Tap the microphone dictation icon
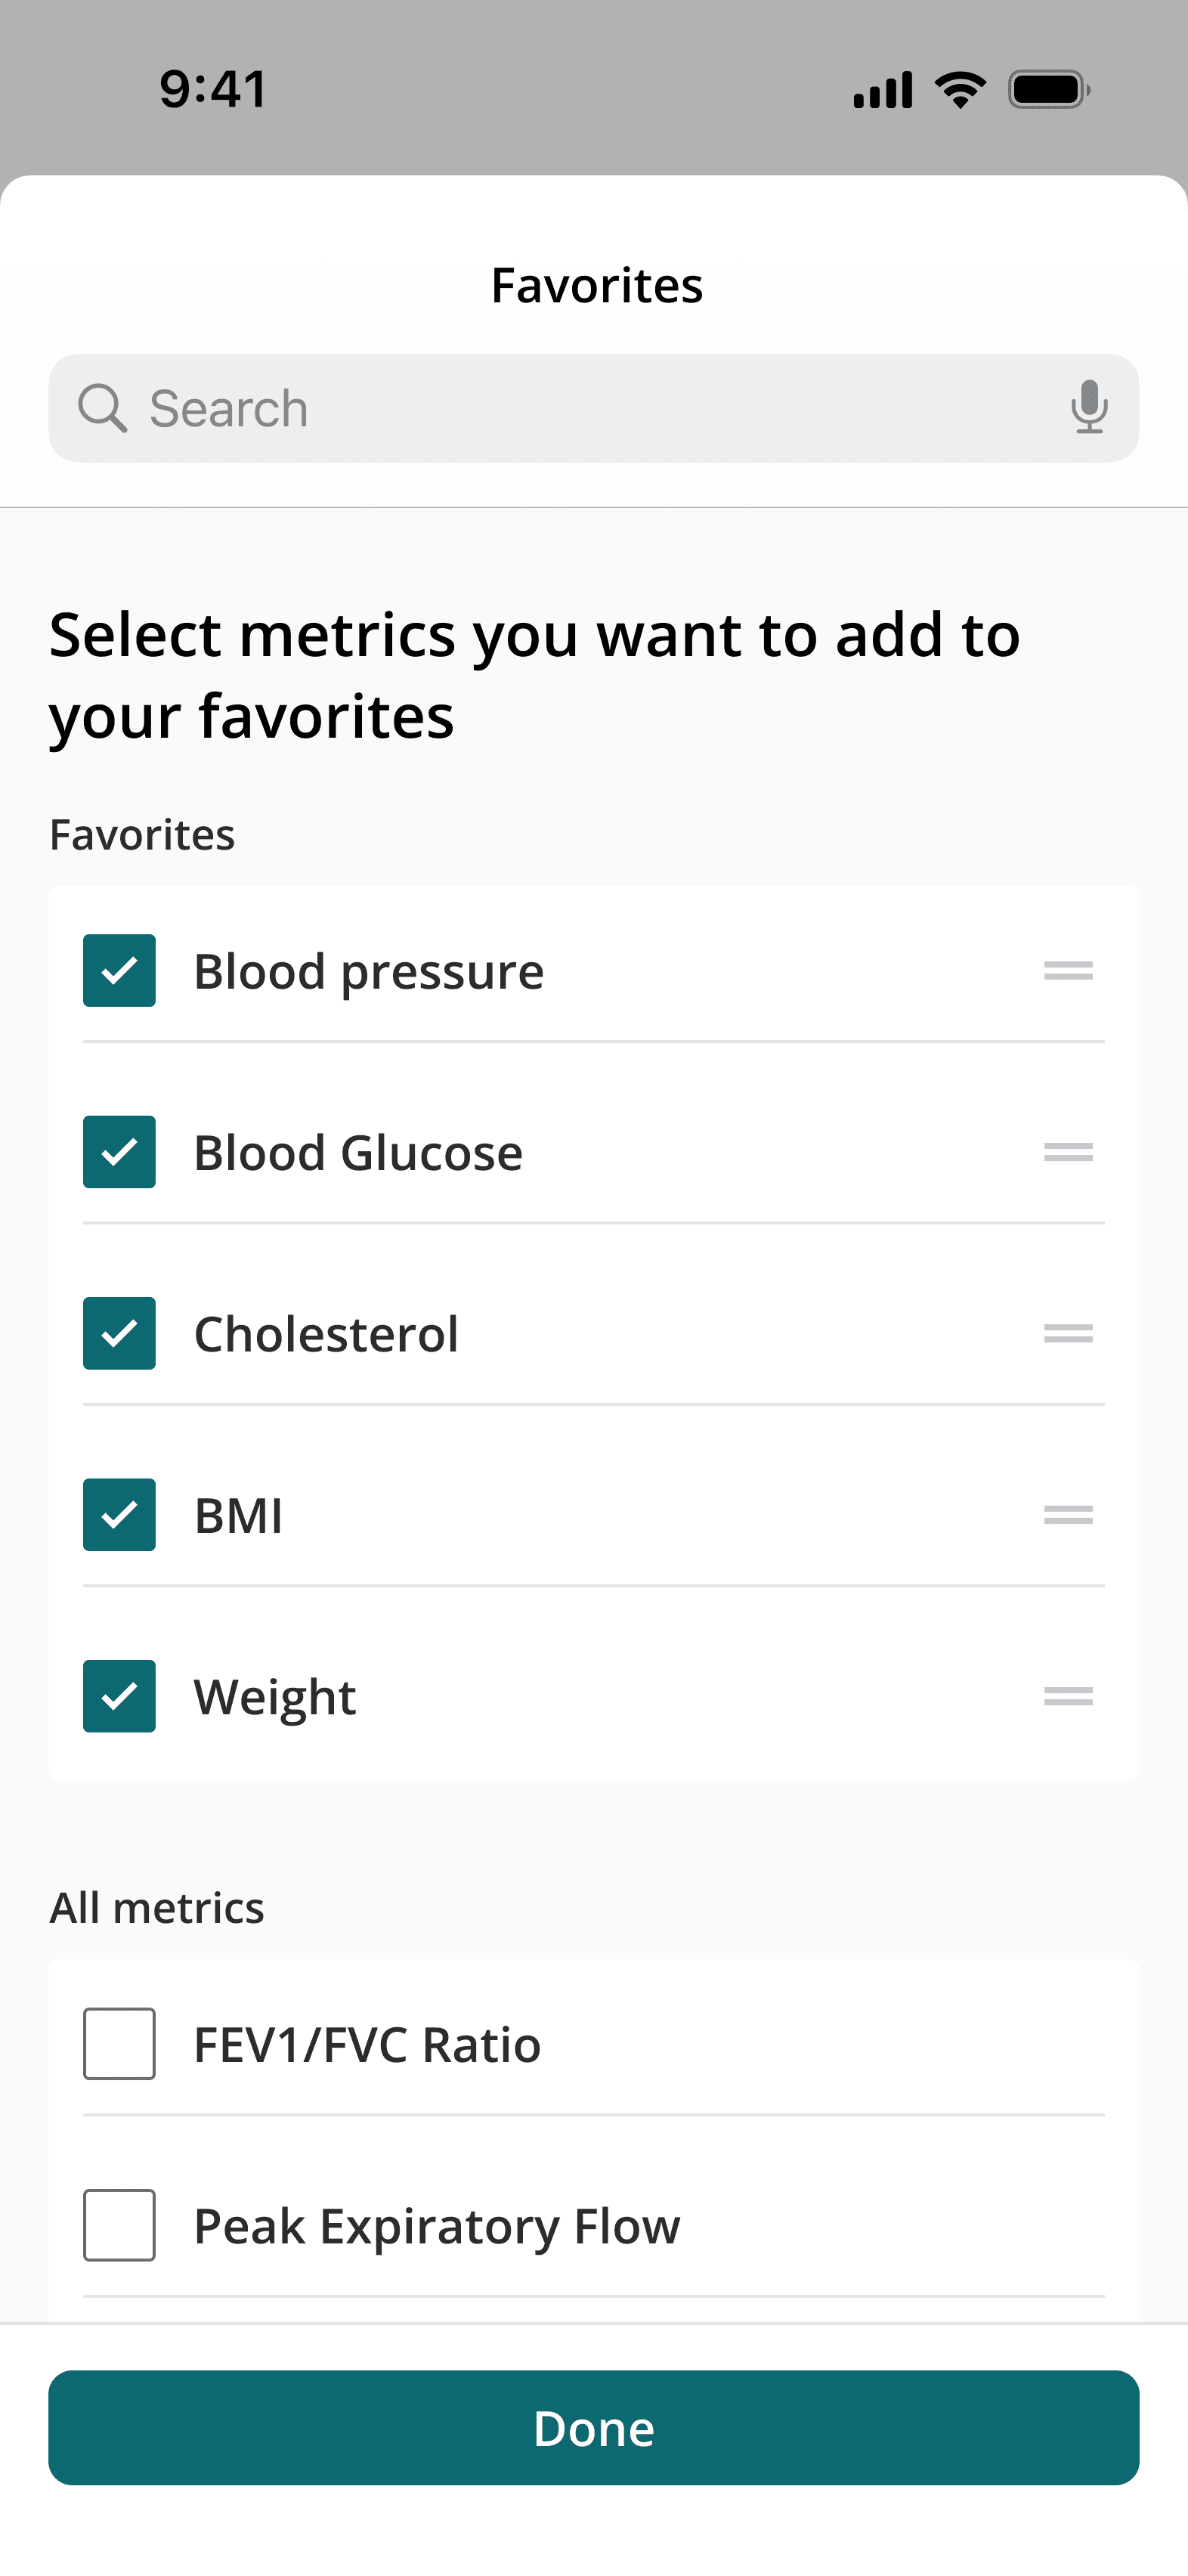Viewport: 1188px width, 2576px height. 1088,407
